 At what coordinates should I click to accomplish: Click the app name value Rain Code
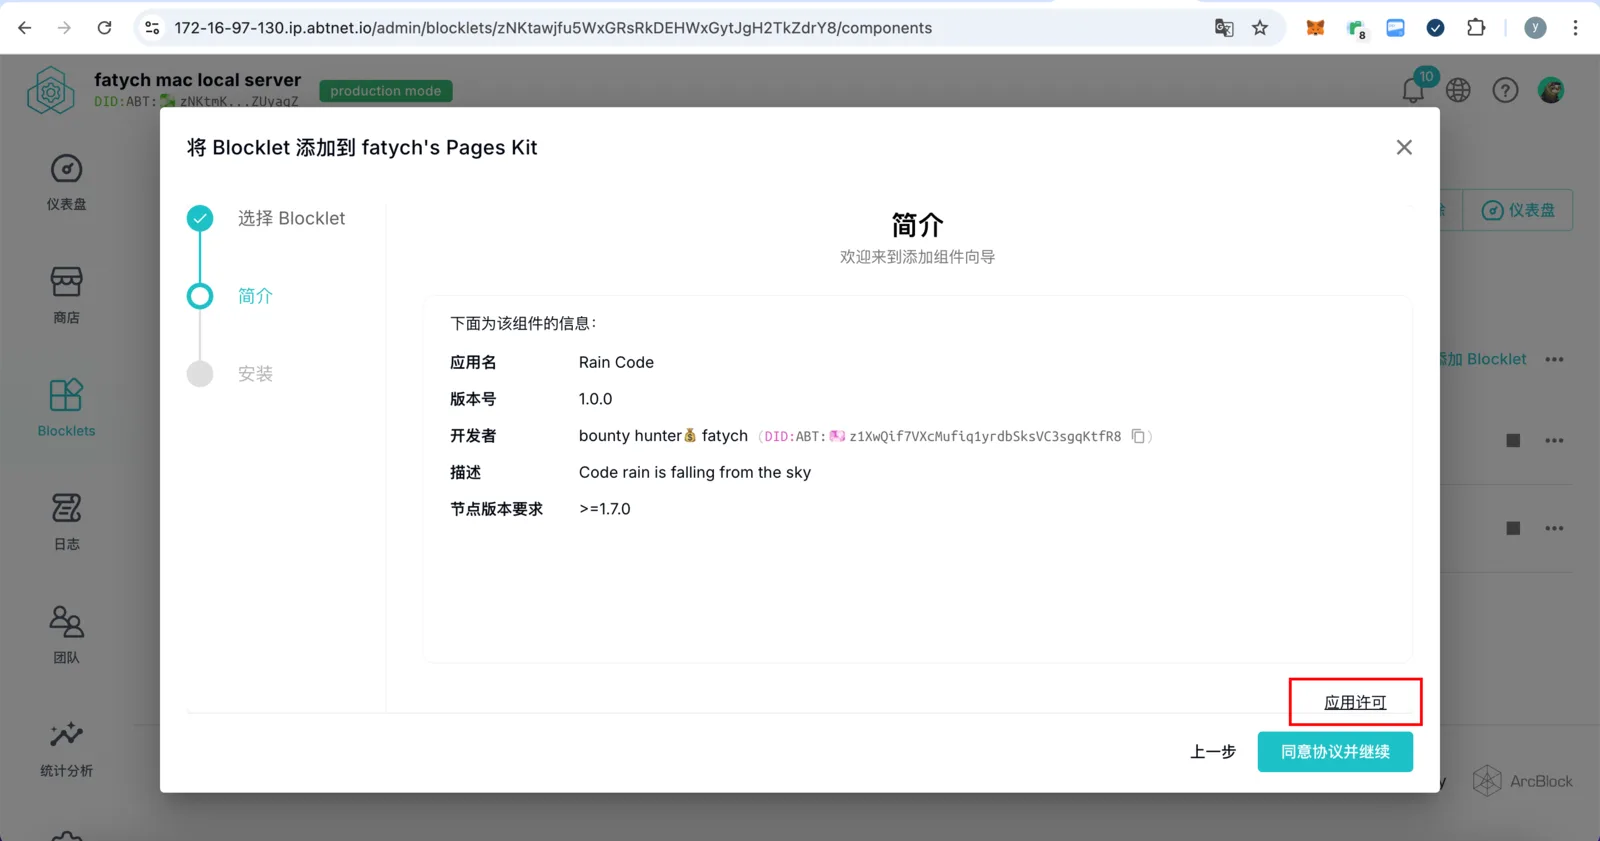click(616, 362)
